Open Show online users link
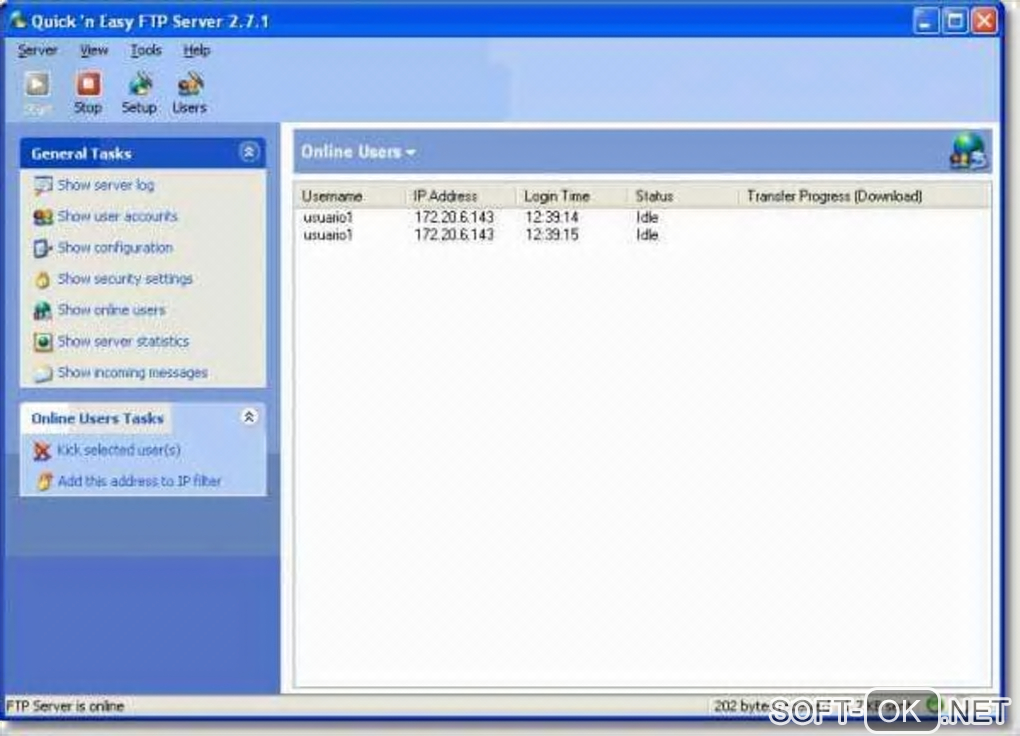The width and height of the screenshot is (1020, 736). [111, 310]
